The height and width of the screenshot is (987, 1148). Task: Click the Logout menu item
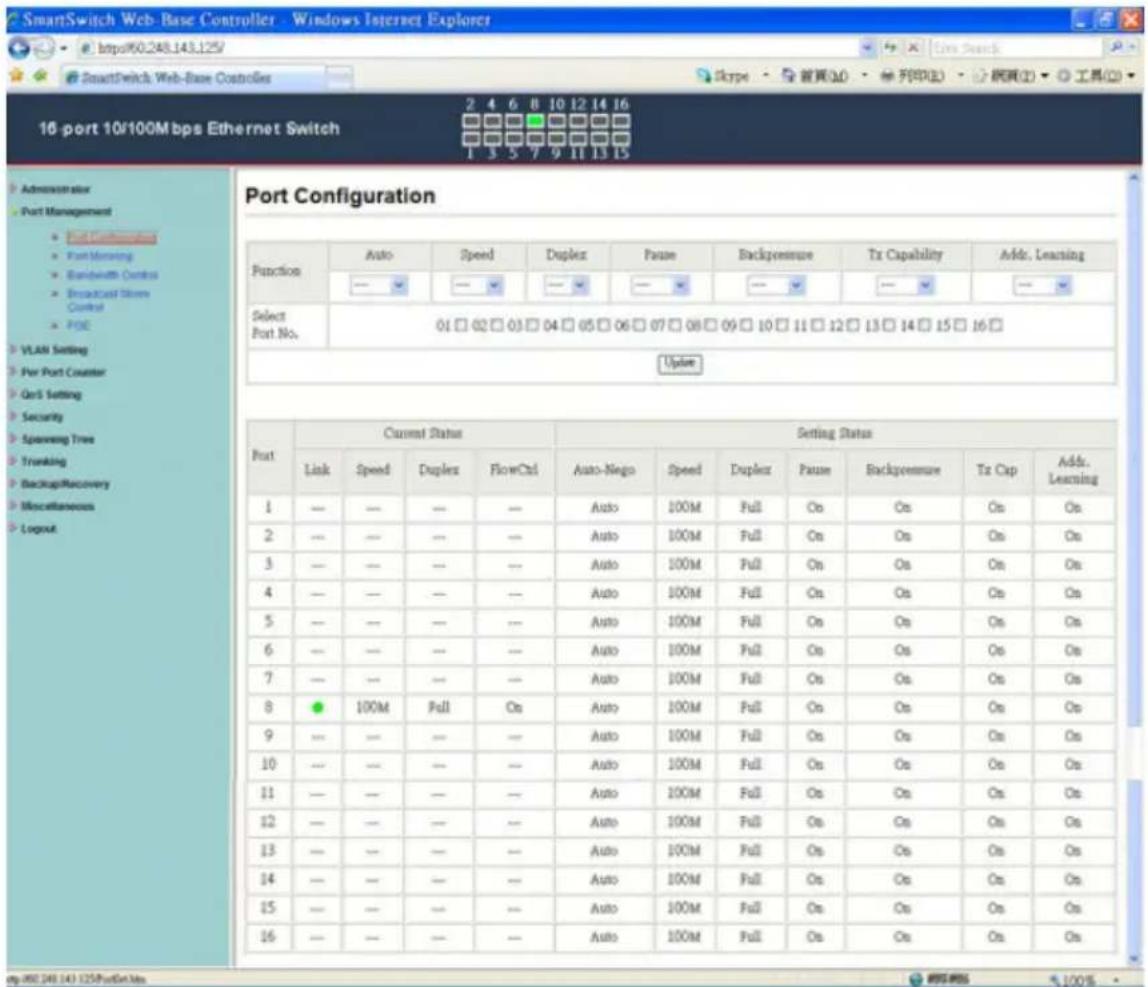38,529
